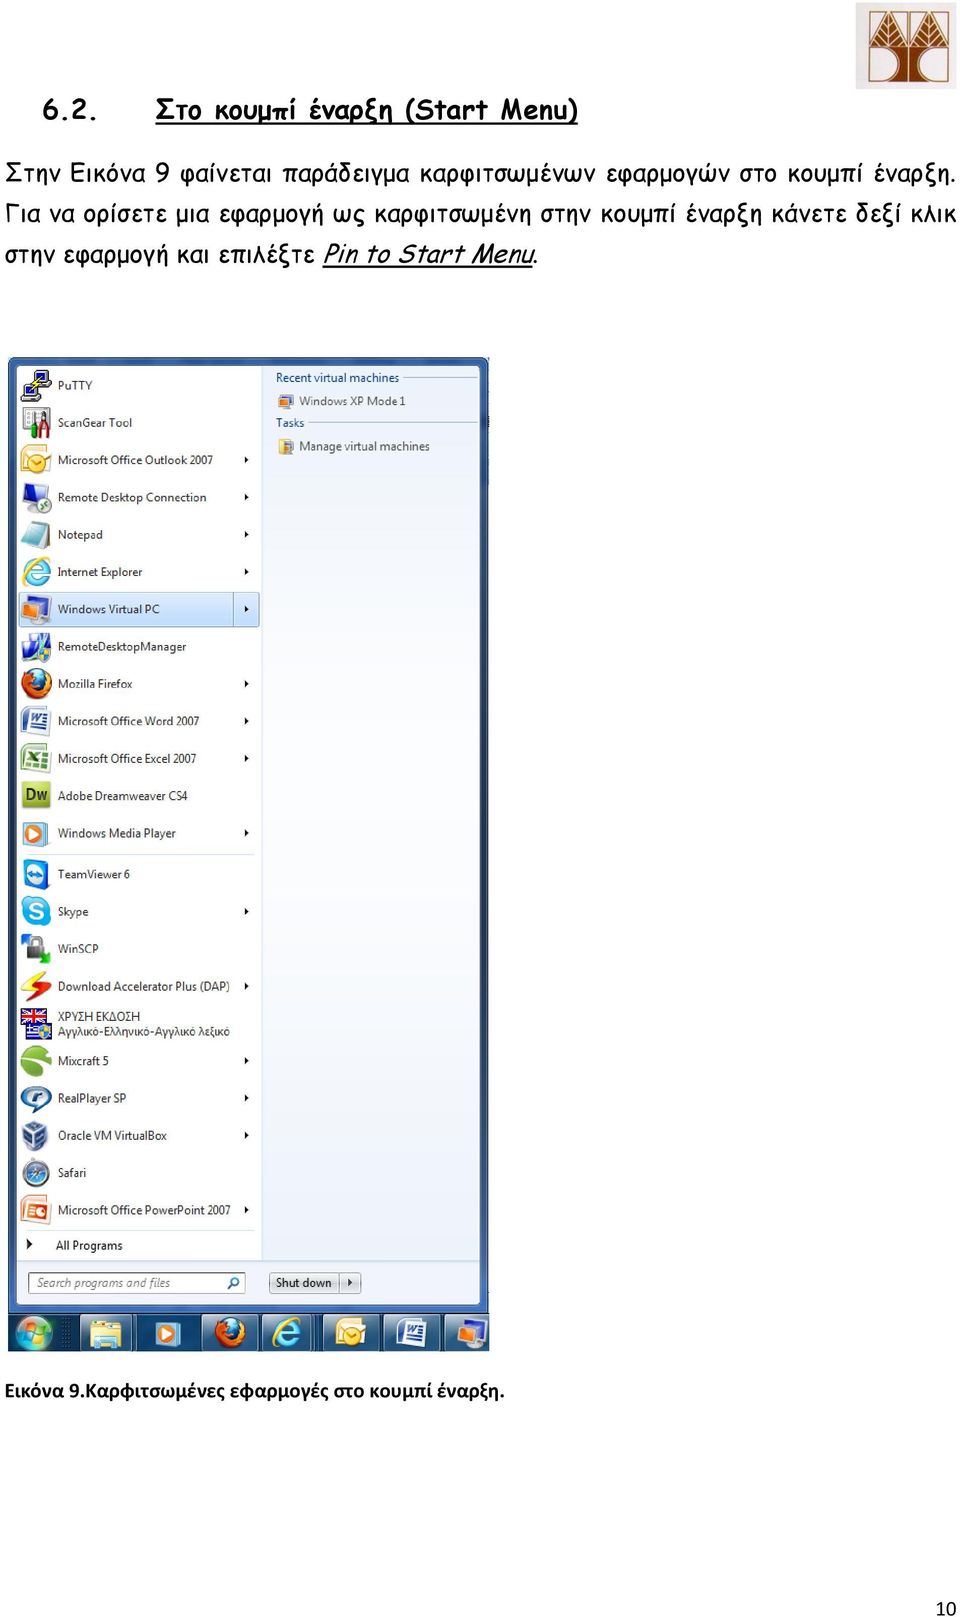Screen dimensions: 960x1617
Task: Open Download Accelerator Plus icon
Action: (37, 986)
